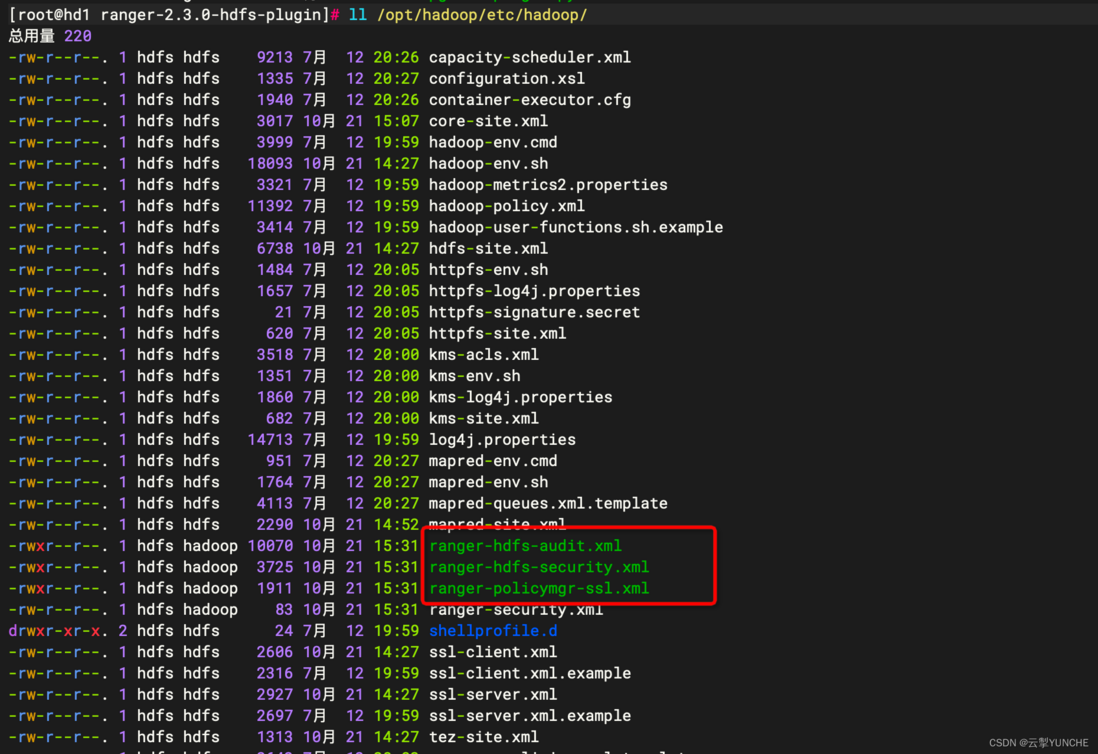Image resolution: width=1098 pixels, height=754 pixels.
Task: Click kms-log4j.properties text
Action: (x=520, y=397)
